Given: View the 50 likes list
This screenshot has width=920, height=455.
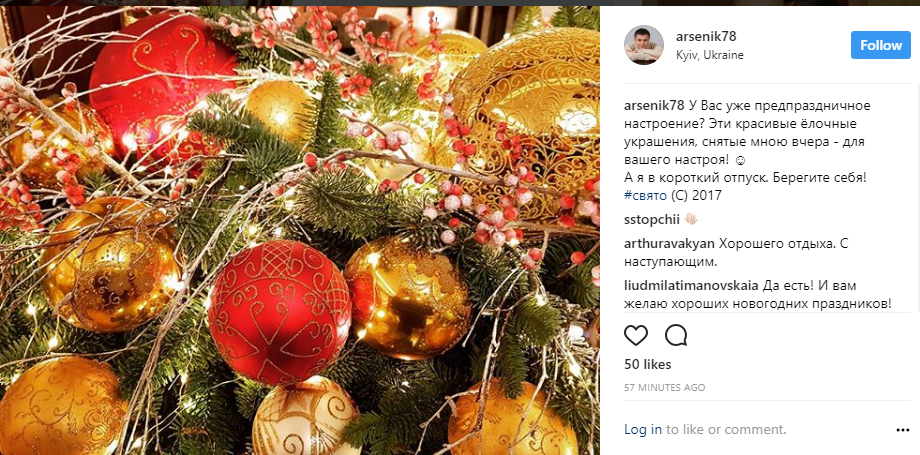Looking at the screenshot, I should [648, 365].
